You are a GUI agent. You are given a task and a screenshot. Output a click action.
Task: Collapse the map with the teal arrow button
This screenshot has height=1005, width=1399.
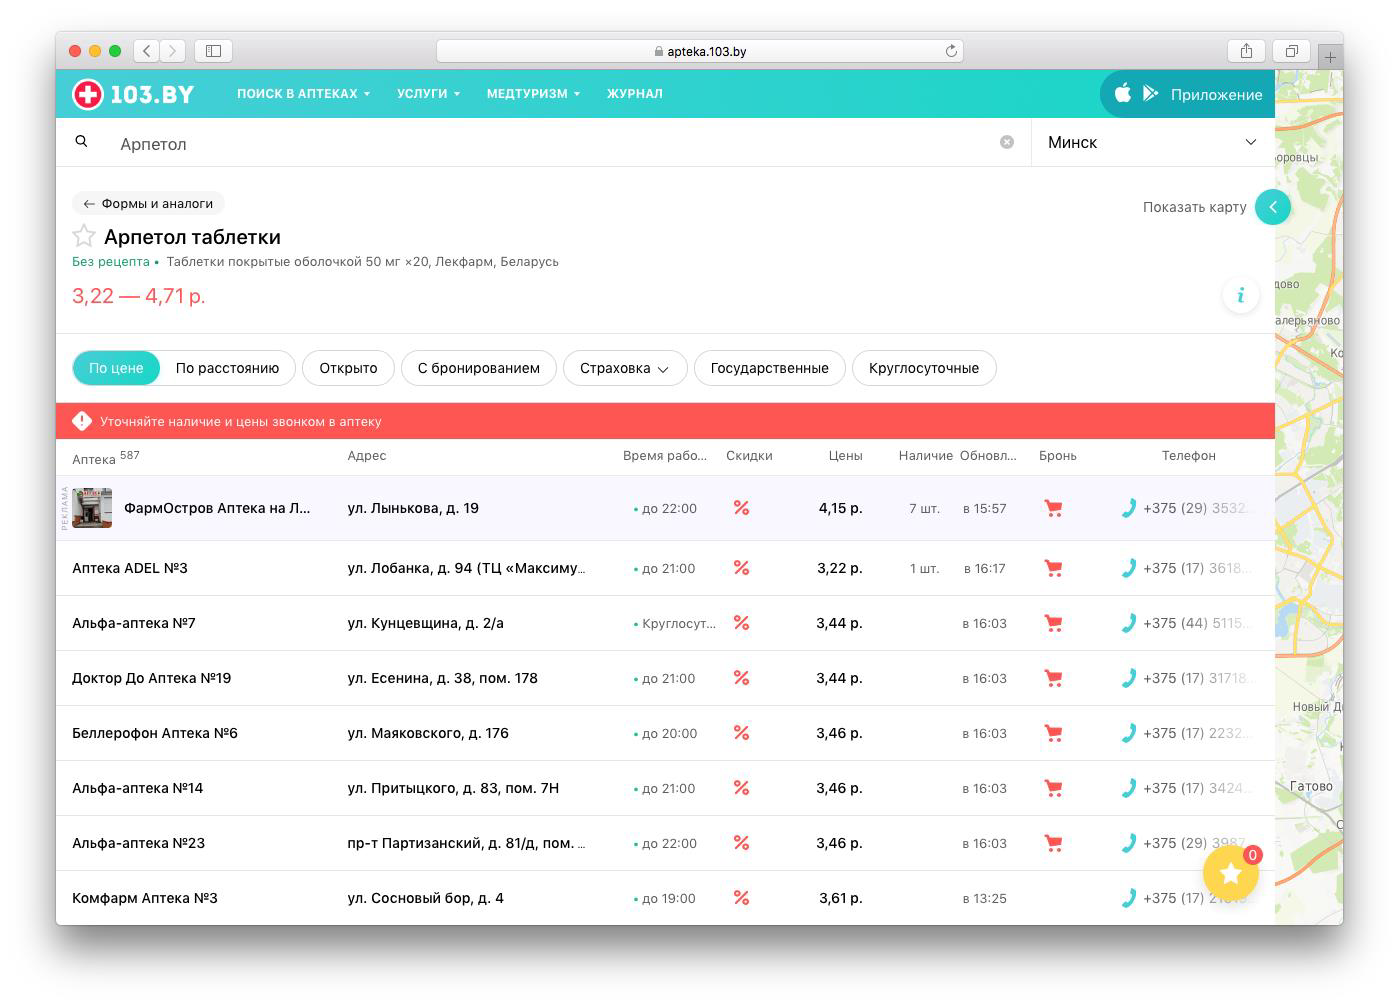[x=1272, y=207]
